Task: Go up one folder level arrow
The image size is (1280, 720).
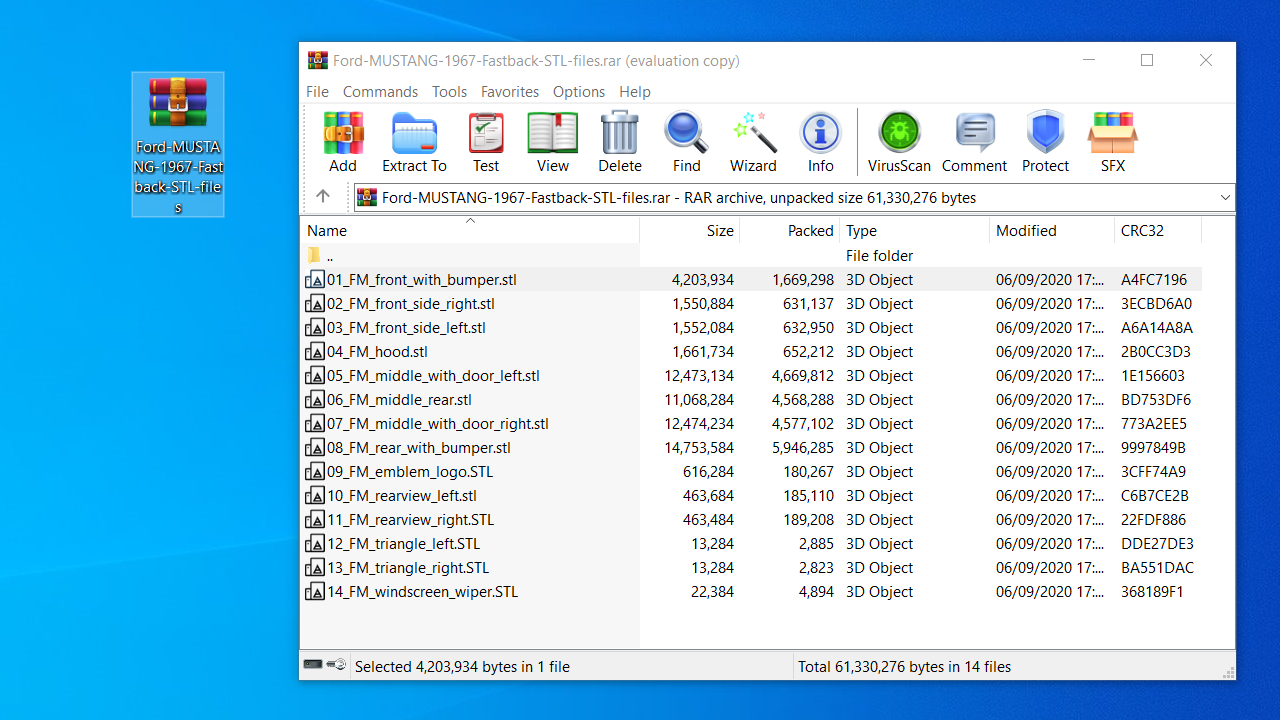Action: (x=323, y=197)
